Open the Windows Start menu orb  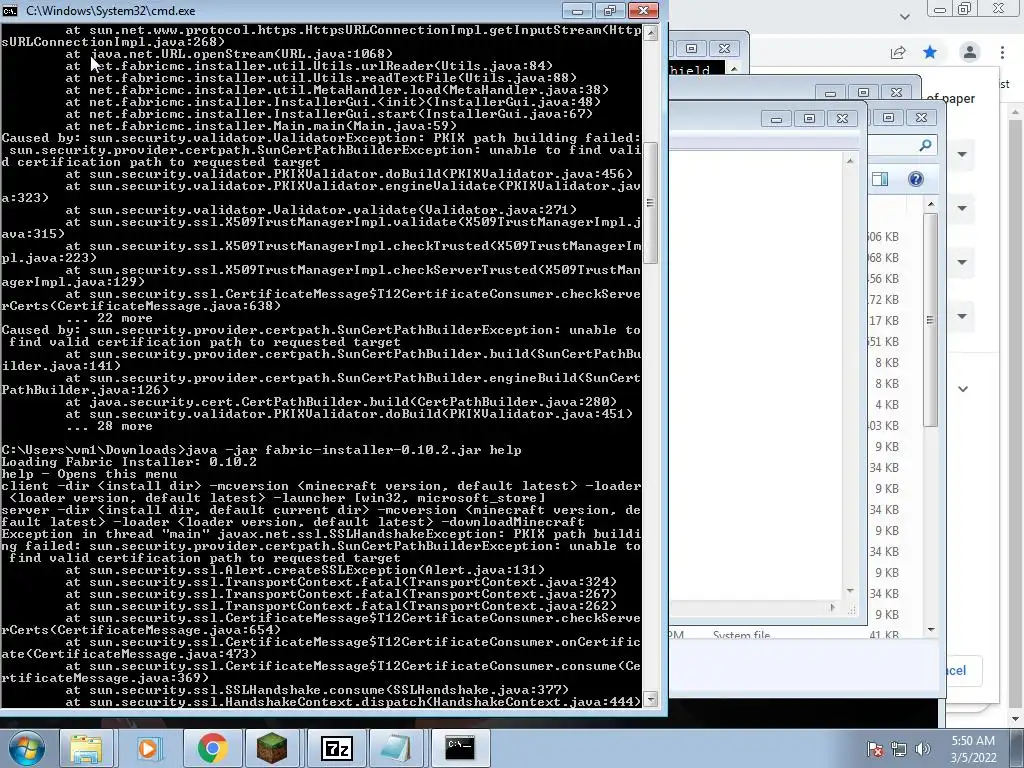click(x=25, y=748)
